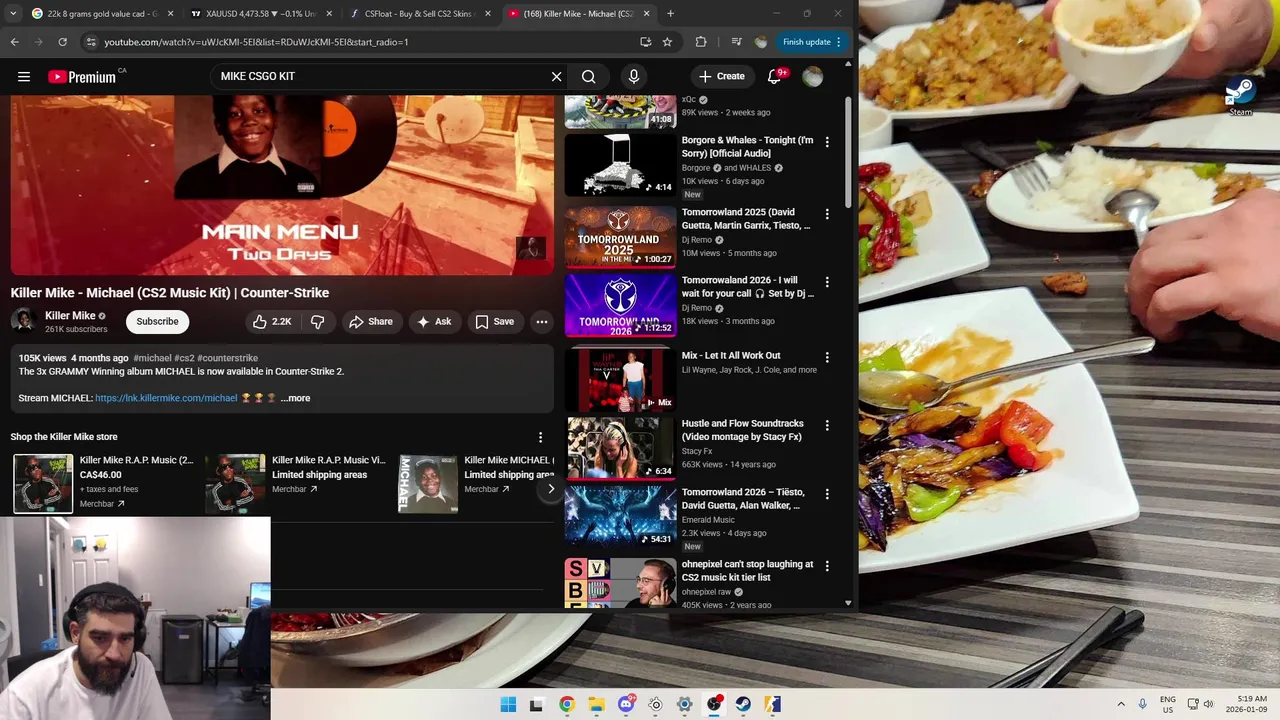Click the Ask button
The image size is (1280, 720).
(x=434, y=321)
